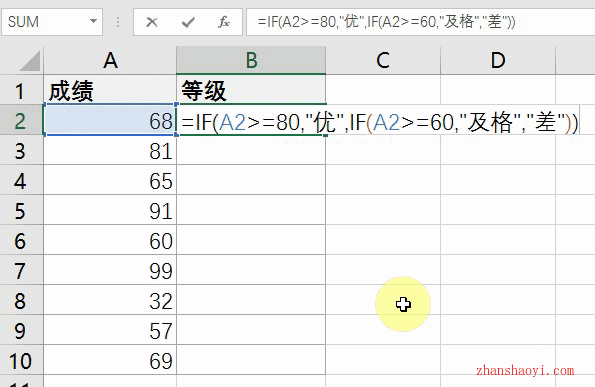Click empty cell D4 in column D
The height and width of the screenshot is (387, 595).
pos(498,180)
